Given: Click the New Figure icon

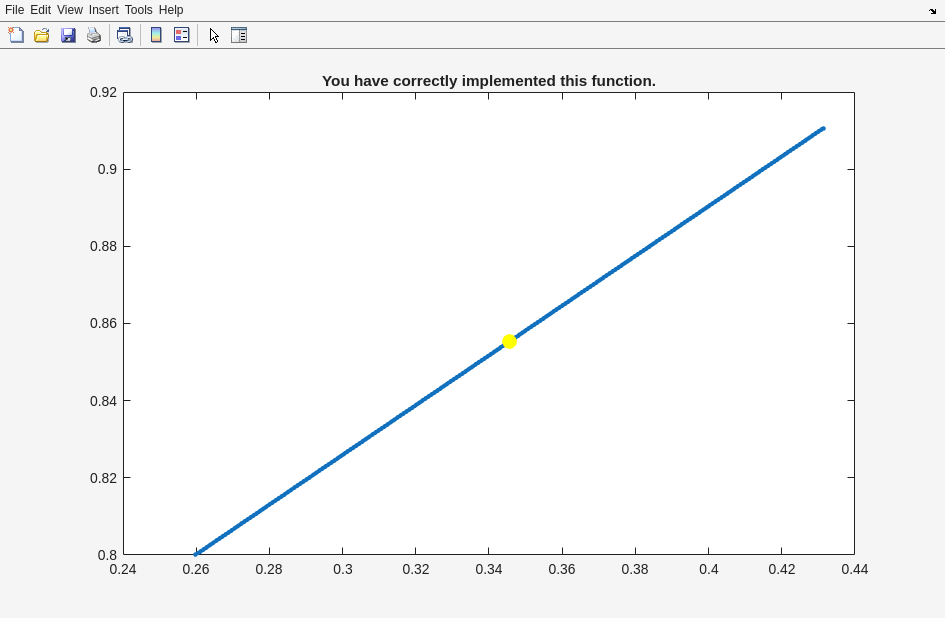Looking at the screenshot, I should point(16,35).
